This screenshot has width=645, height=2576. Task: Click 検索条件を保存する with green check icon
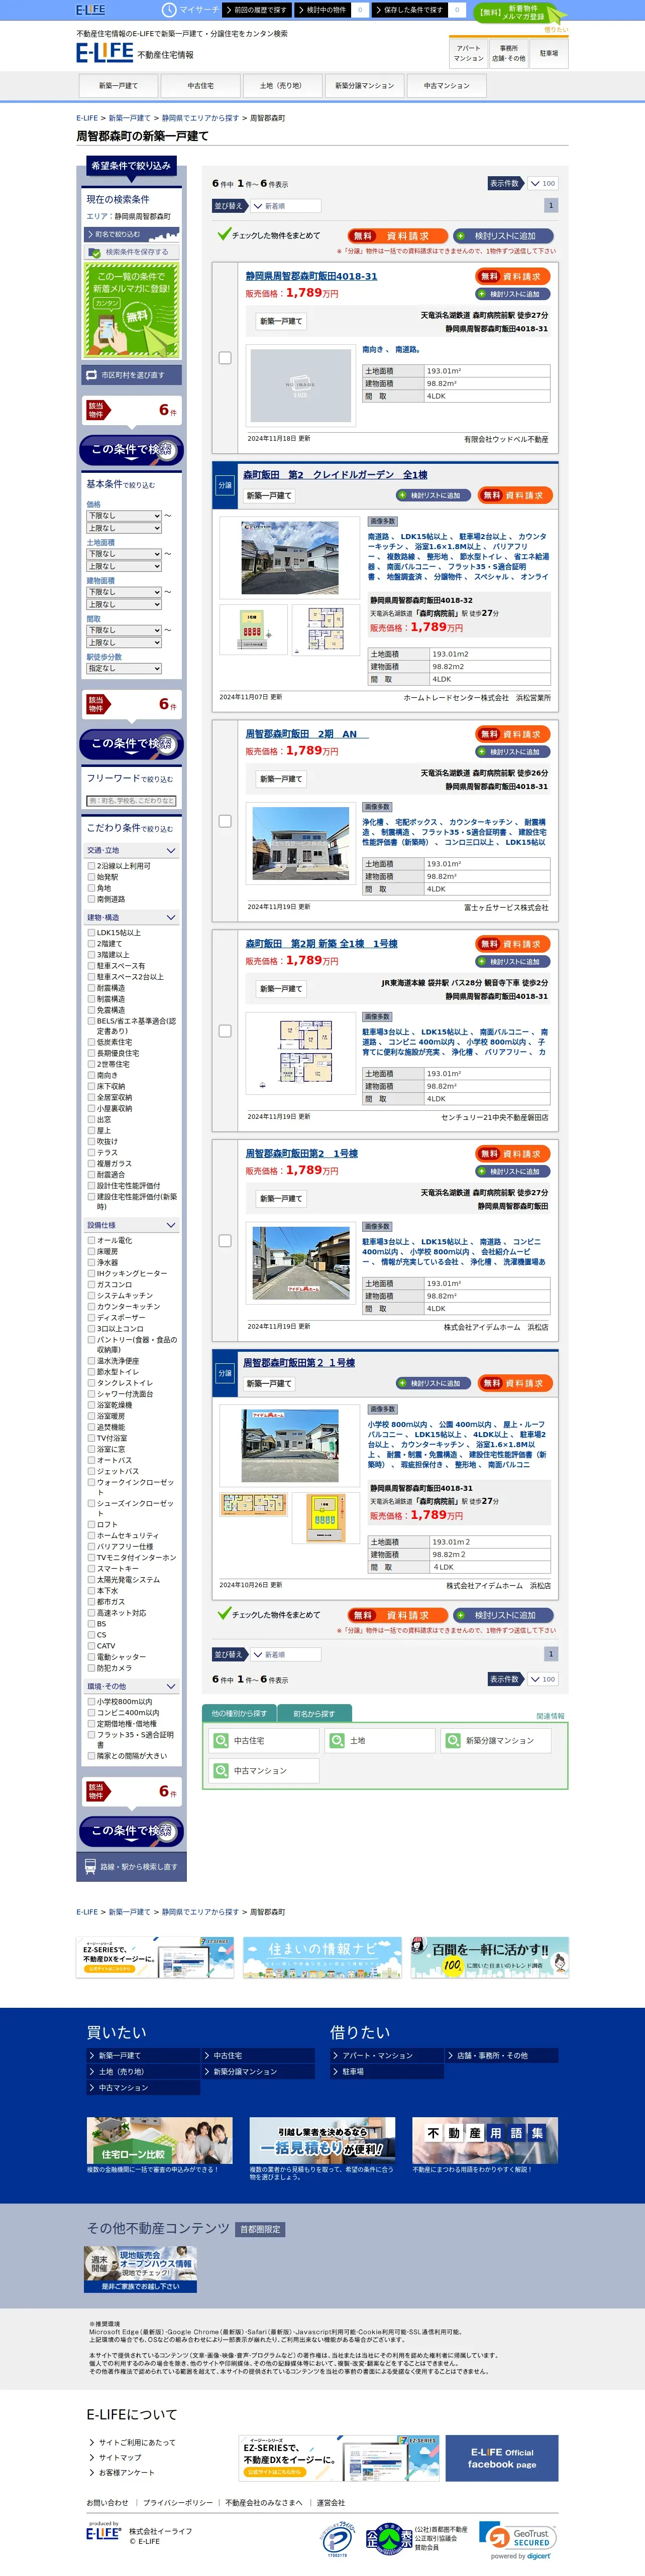131,252
